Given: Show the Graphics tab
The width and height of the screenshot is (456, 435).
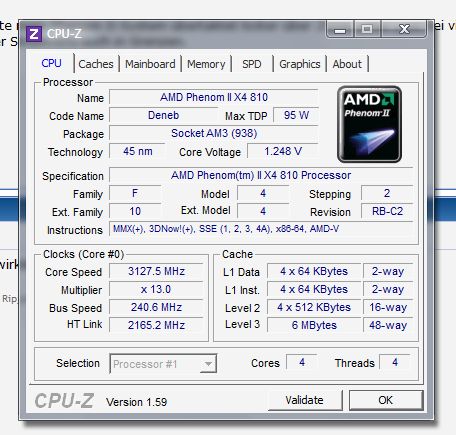Looking at the screenshot, I should click(x=300, y=64).
